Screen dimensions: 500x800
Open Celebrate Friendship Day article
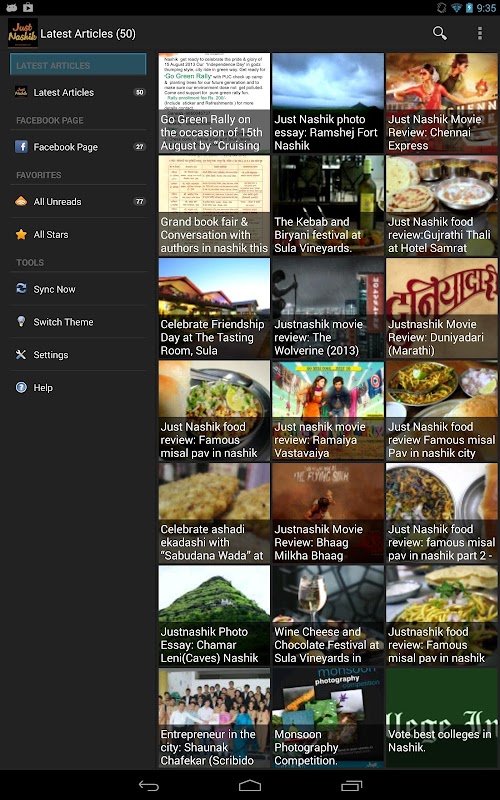(x=214, y=308)
